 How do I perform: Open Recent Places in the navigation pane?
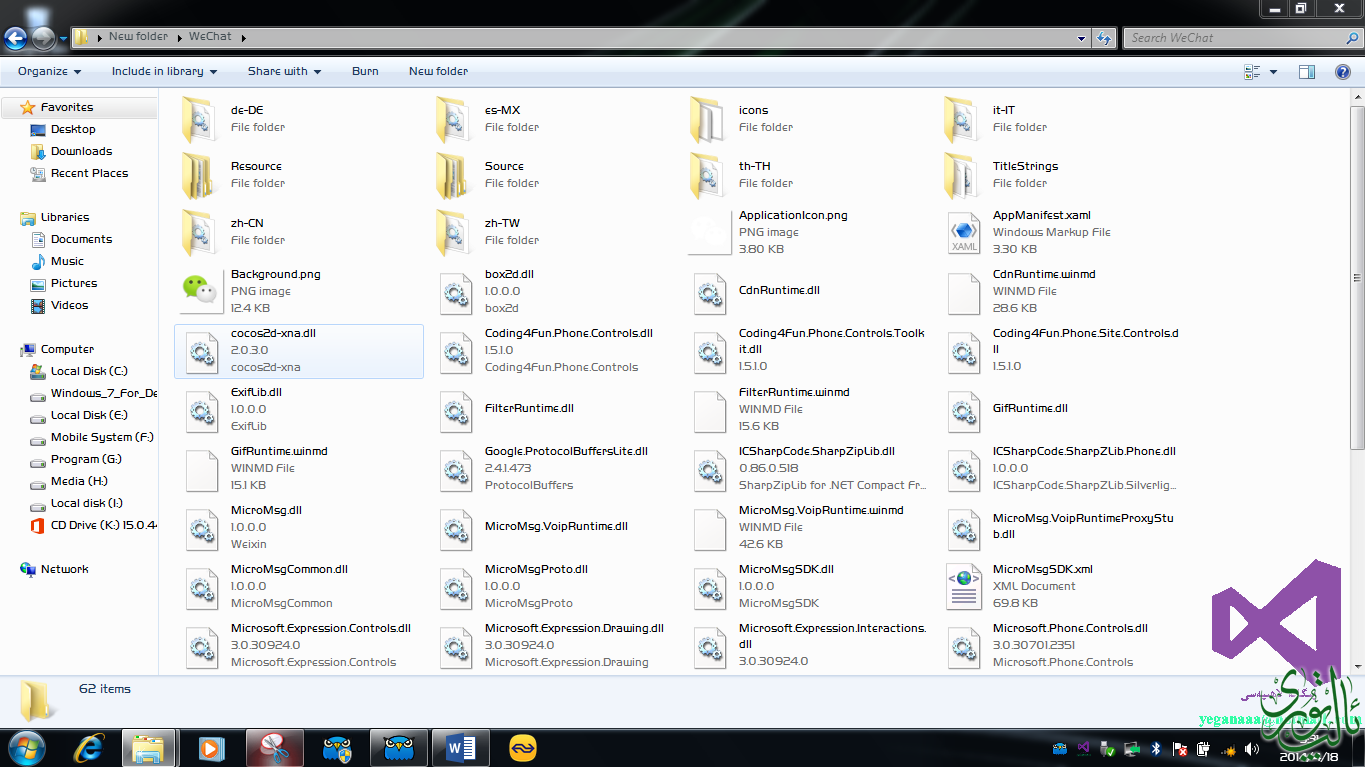89,173
